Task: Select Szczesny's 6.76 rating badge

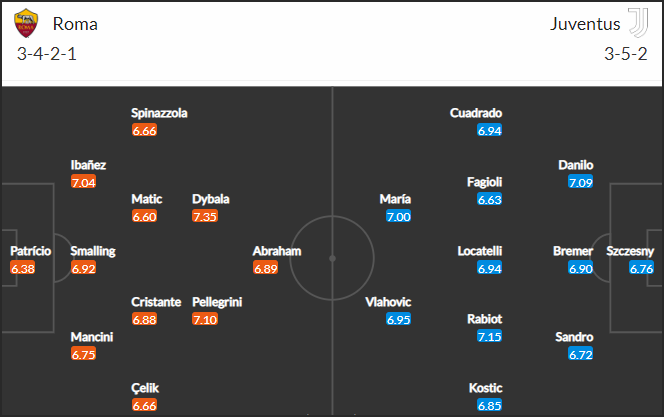Action: (641, 268)
